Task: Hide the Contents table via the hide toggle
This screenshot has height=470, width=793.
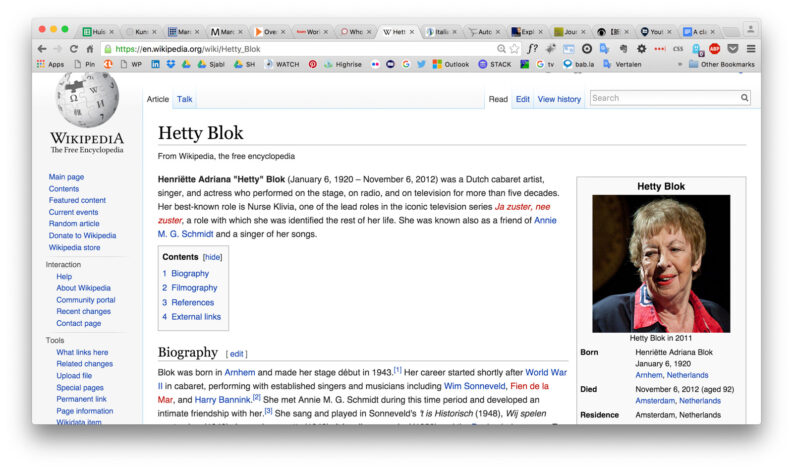Action: tap(212, 257)
